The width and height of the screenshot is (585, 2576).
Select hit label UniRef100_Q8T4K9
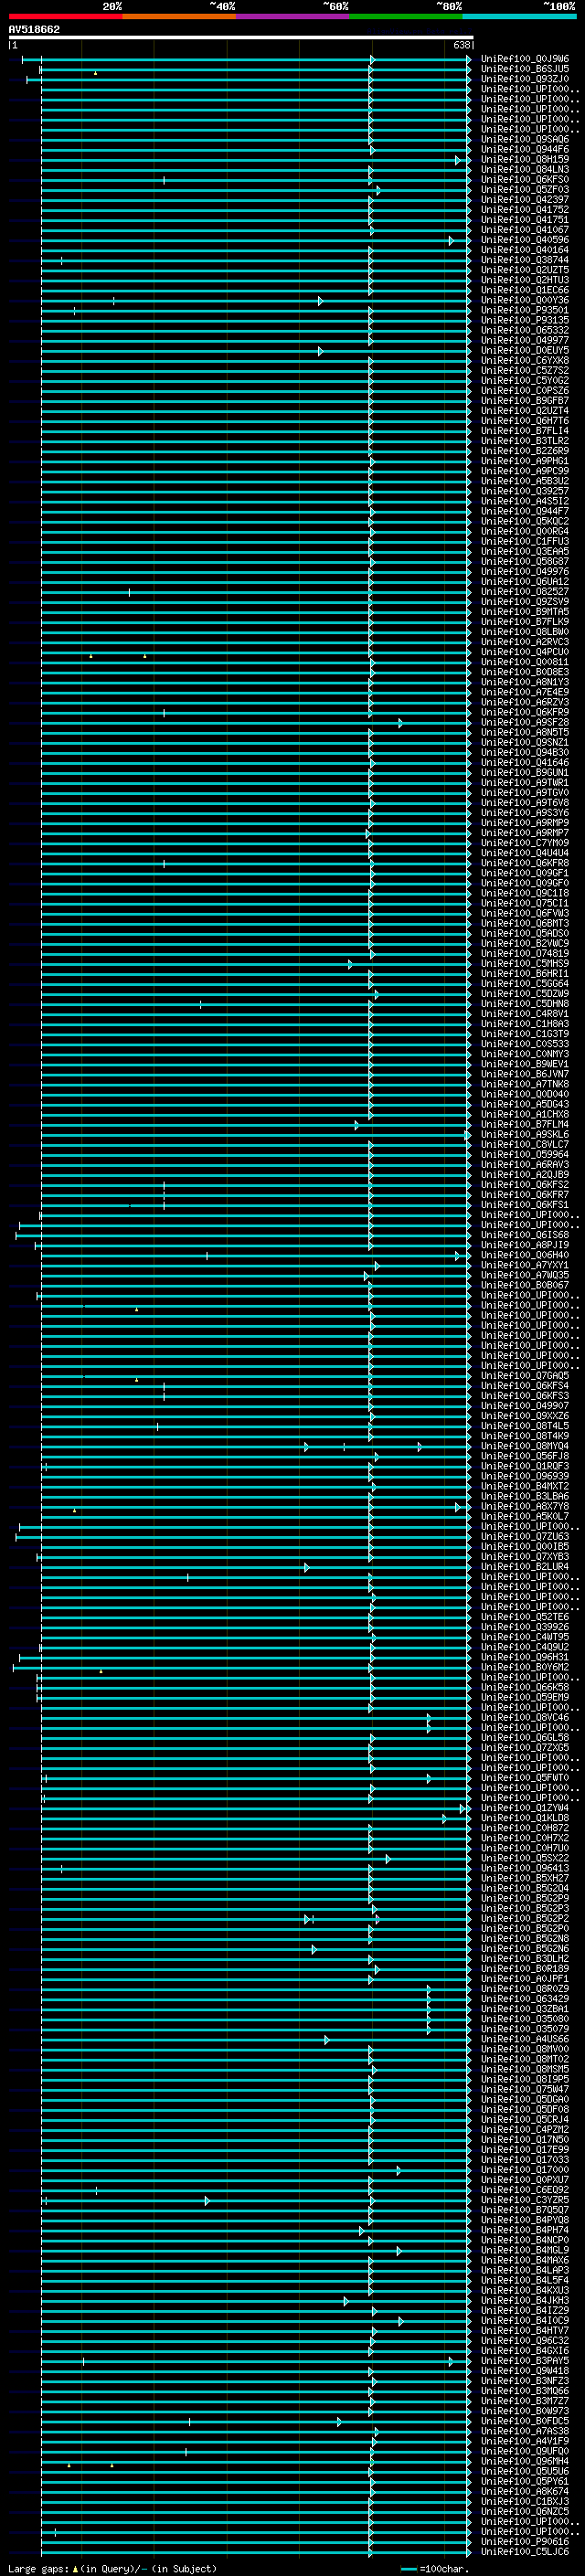coord(525,1436)
